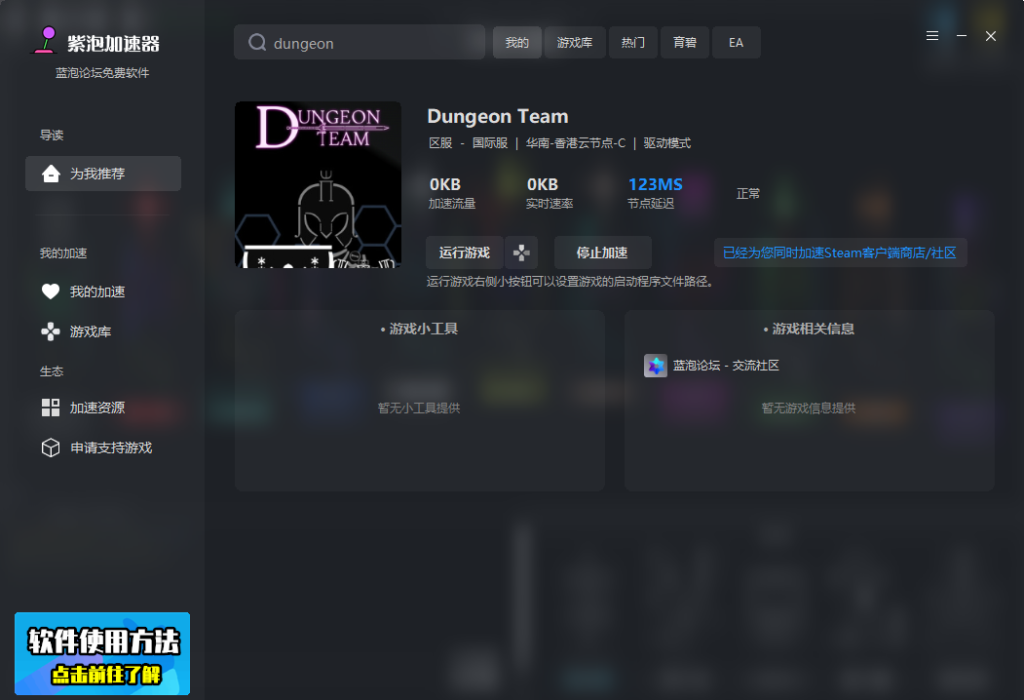
Task: Click the 加速流量 traffic label
Action: coord(452,204)
